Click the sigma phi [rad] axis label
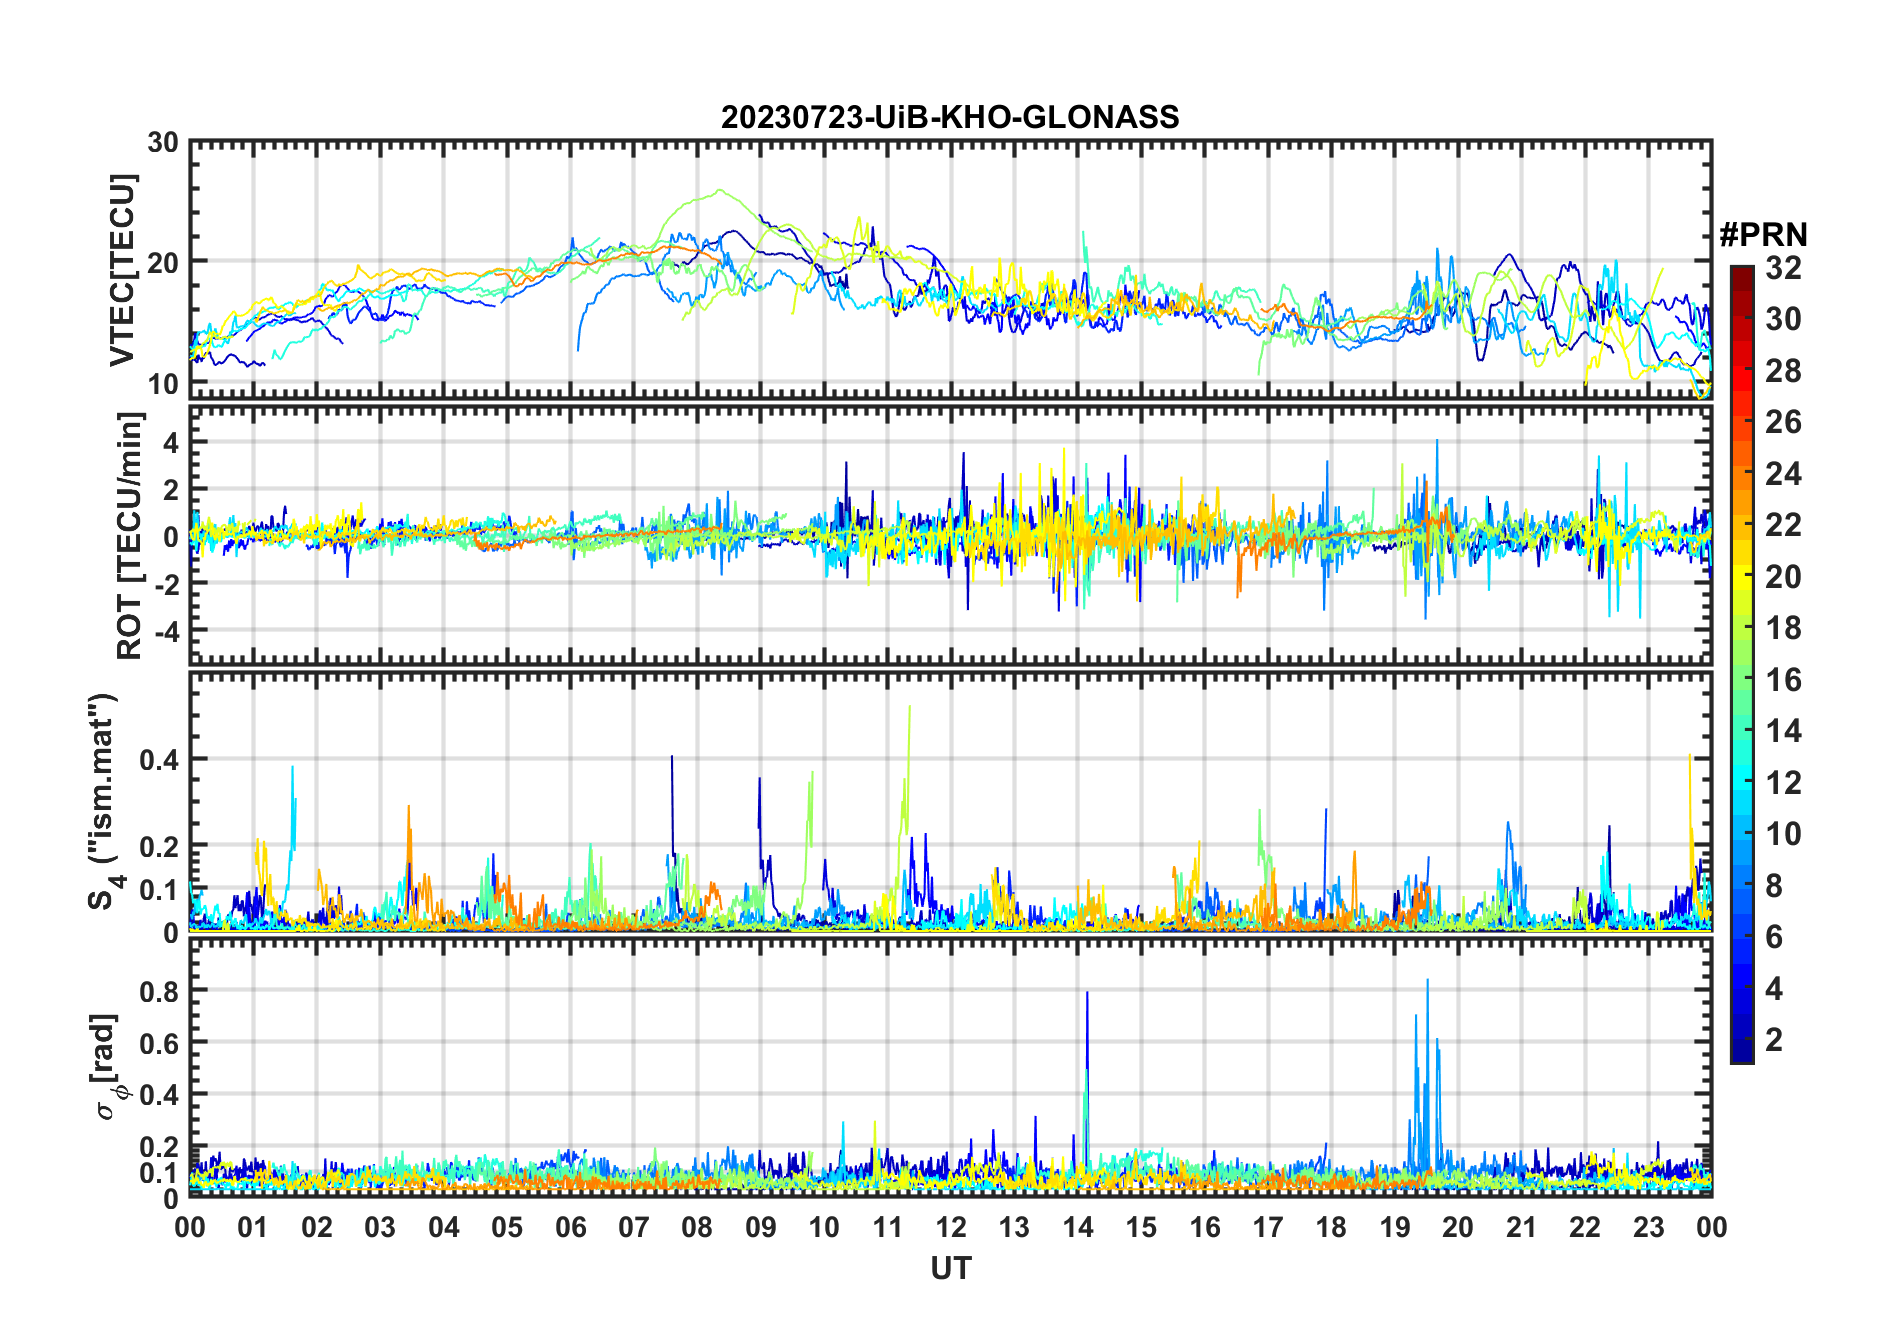 coord(107,1066)
